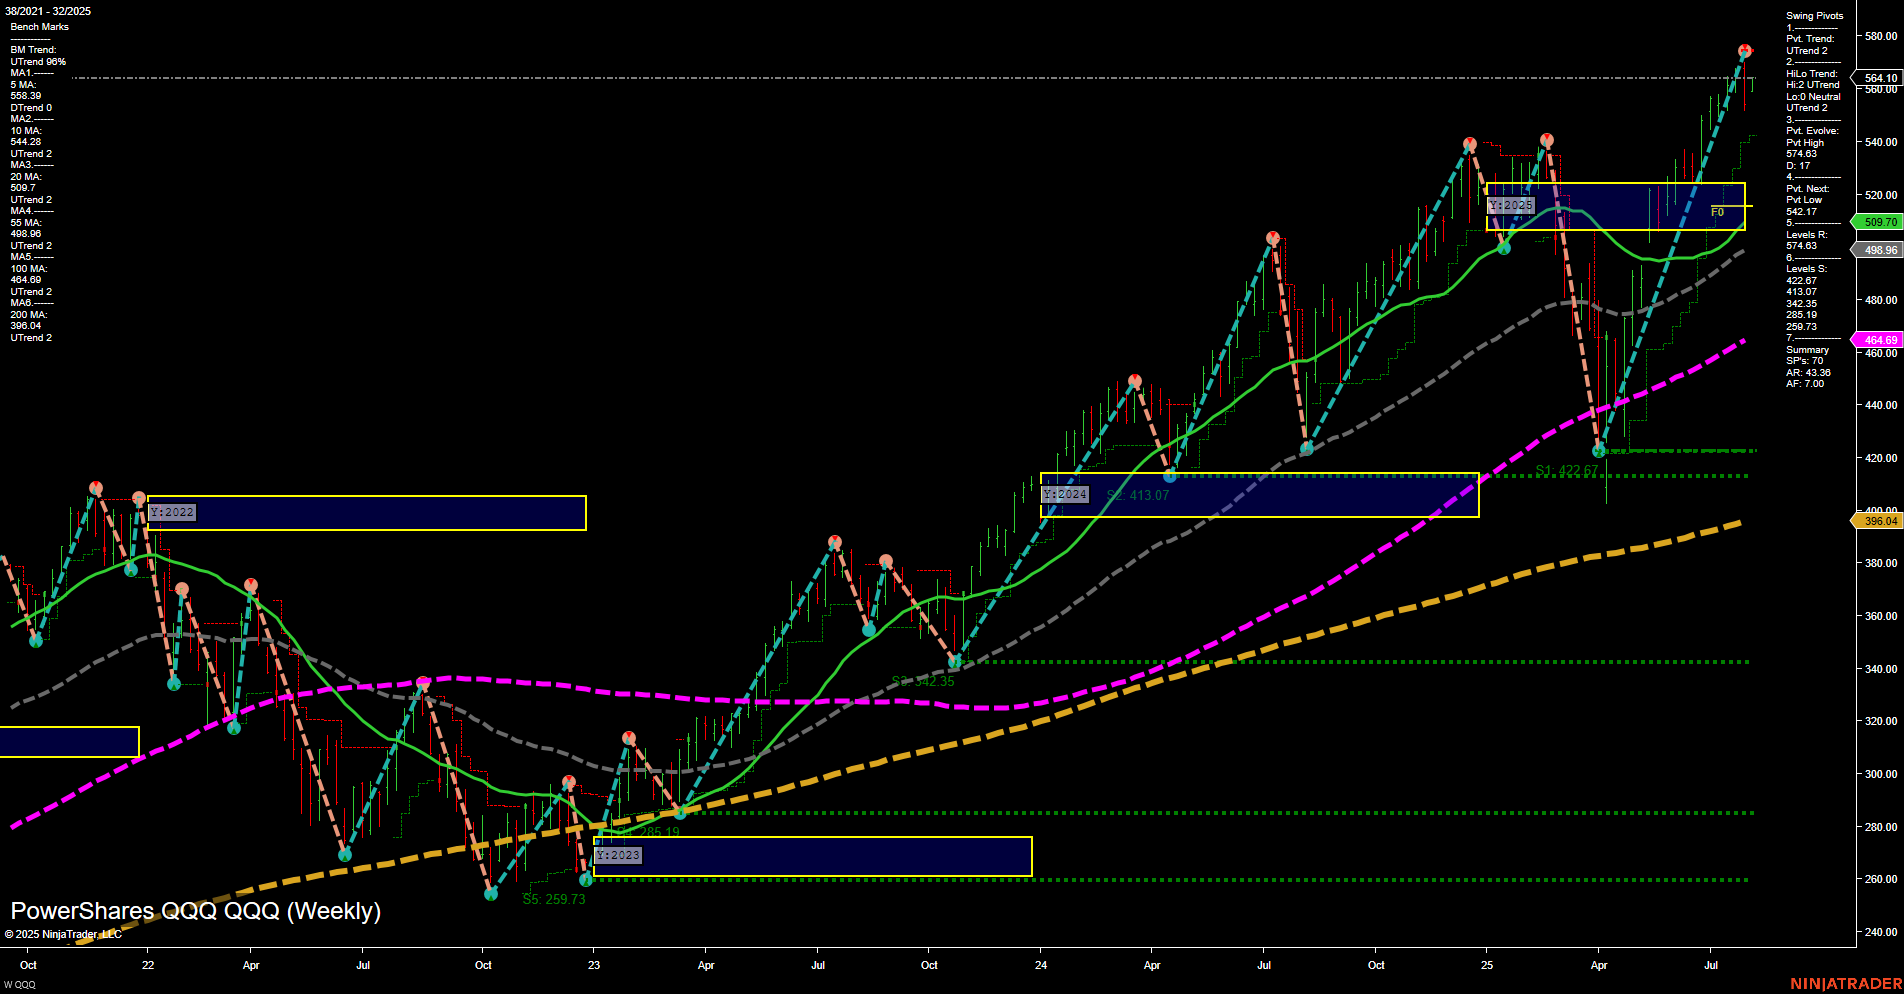This screenshot has height=994, width=1904.
Task: Click the red swing high pivot marker at top right
Action: 1745,50
